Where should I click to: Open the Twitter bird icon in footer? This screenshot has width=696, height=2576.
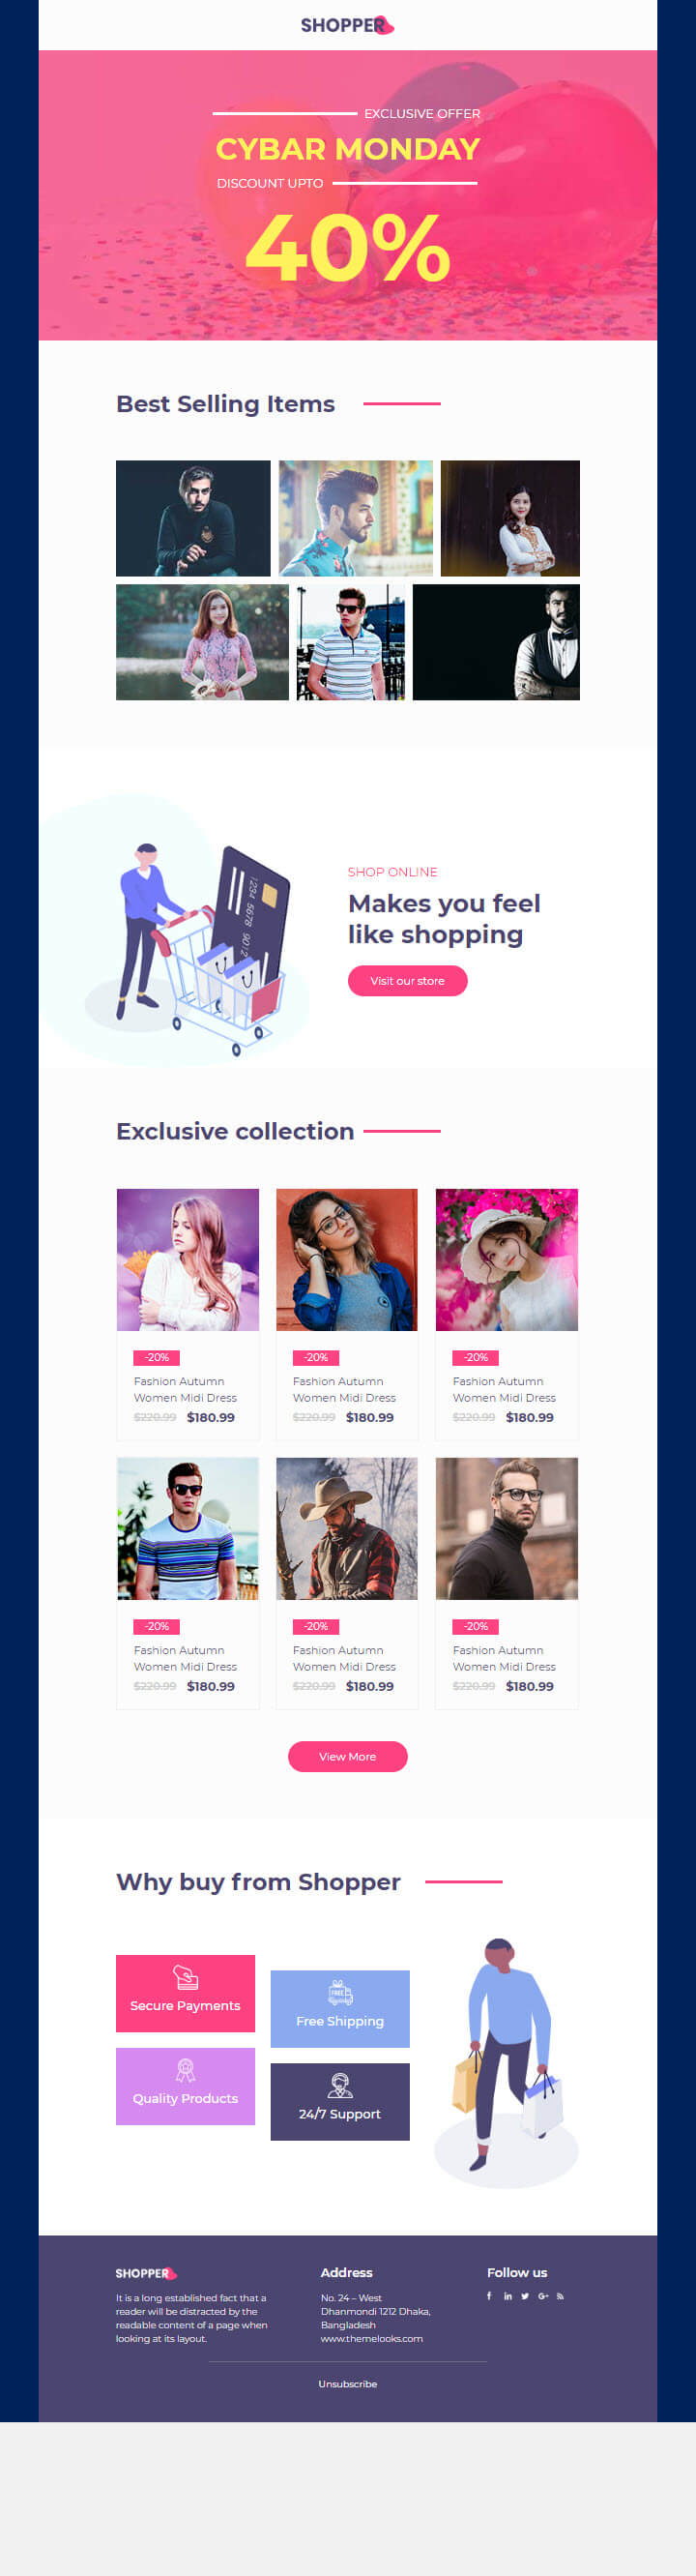coord(525,2296)
